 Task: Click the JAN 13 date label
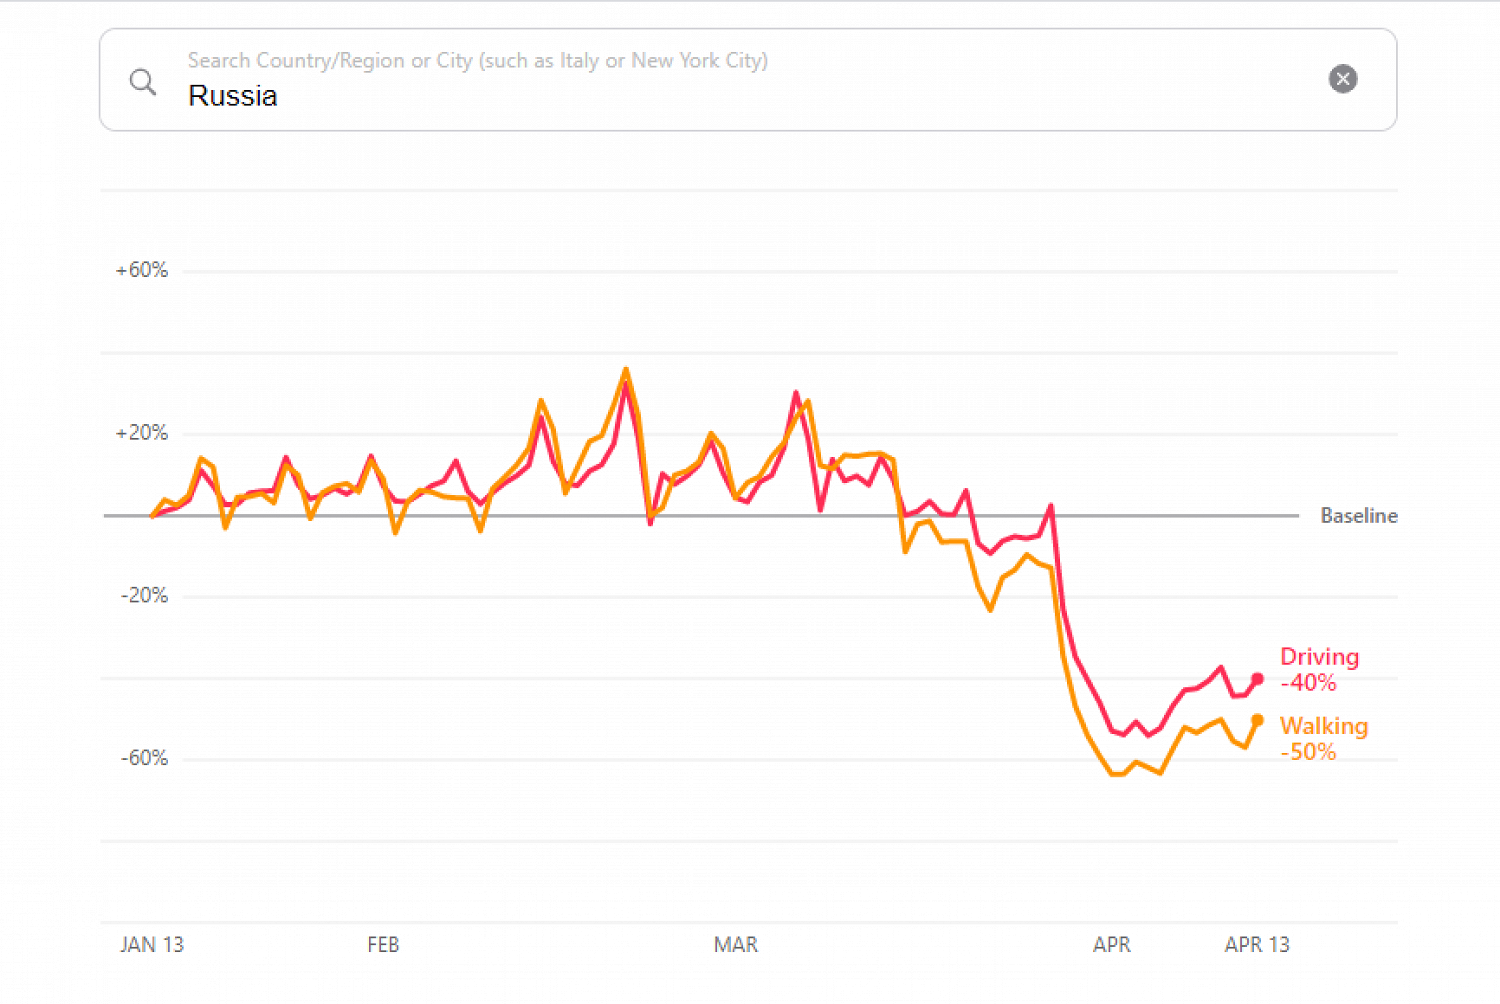[152, 945]
